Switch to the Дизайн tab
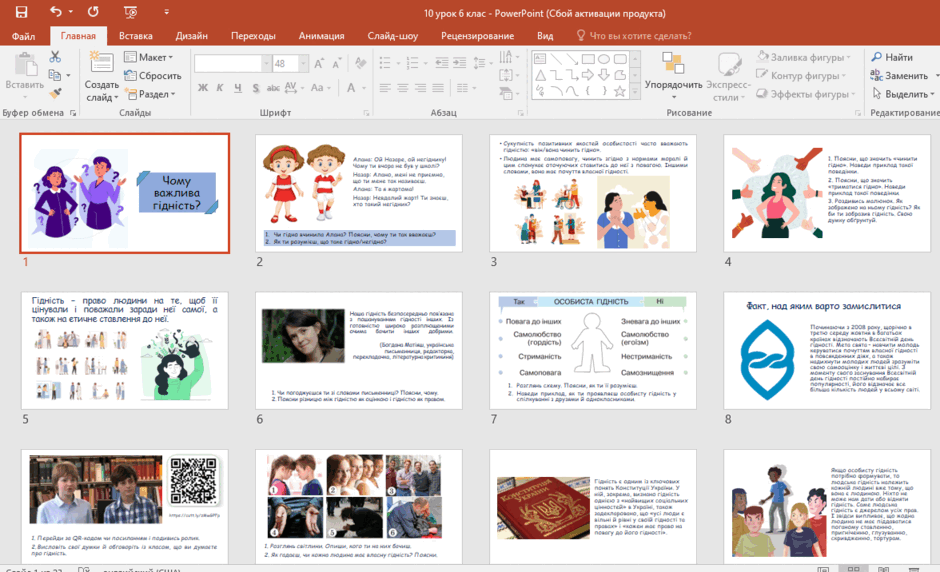The height and width of the screenshot is (572, 940). coord(192,36)
